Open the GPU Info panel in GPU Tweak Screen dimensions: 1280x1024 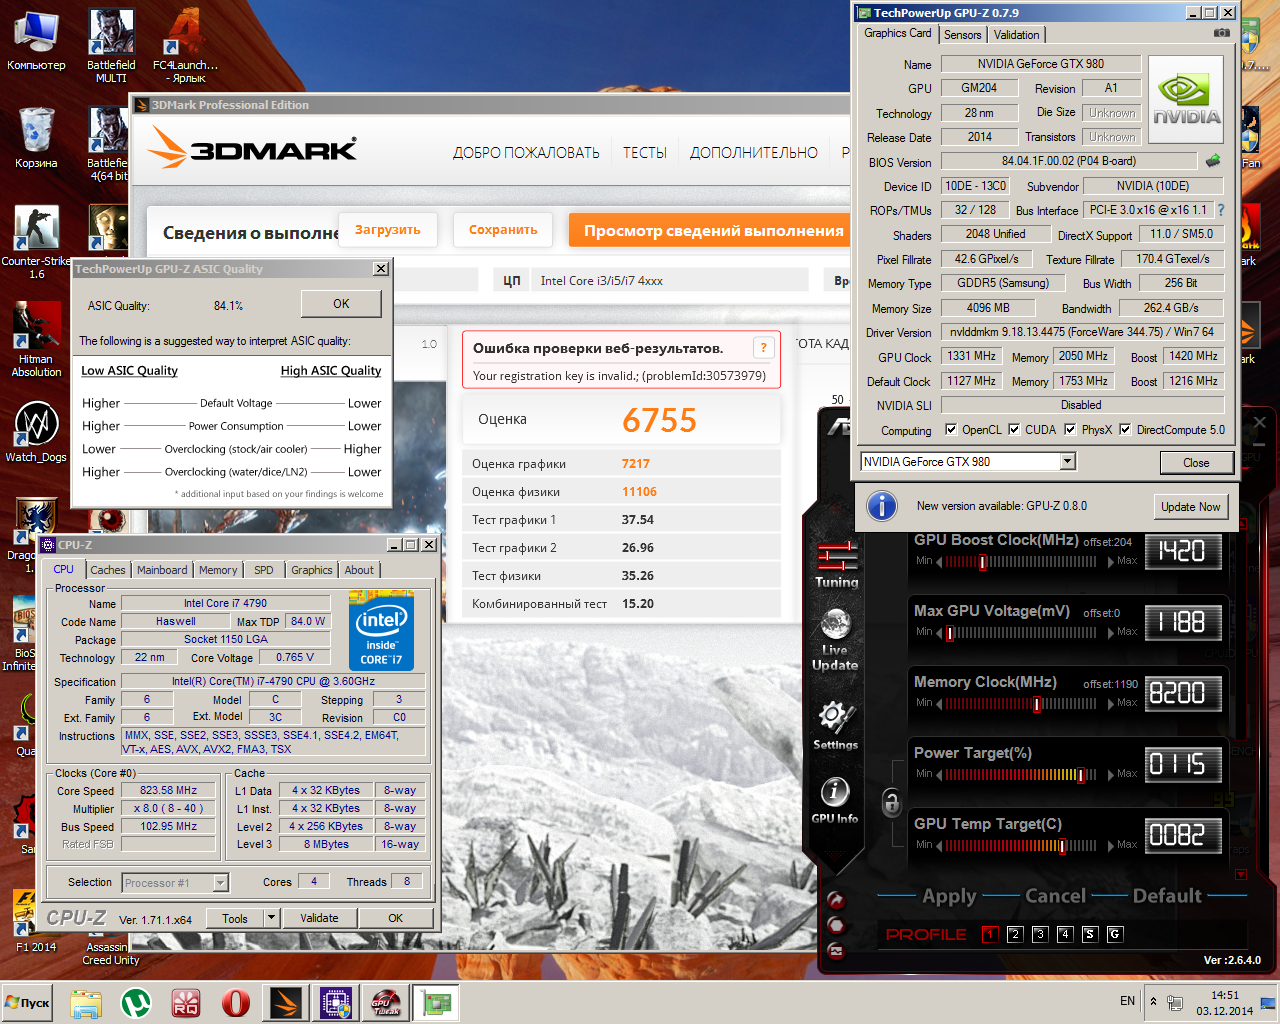pyautogui.click(x=835, y=800)
